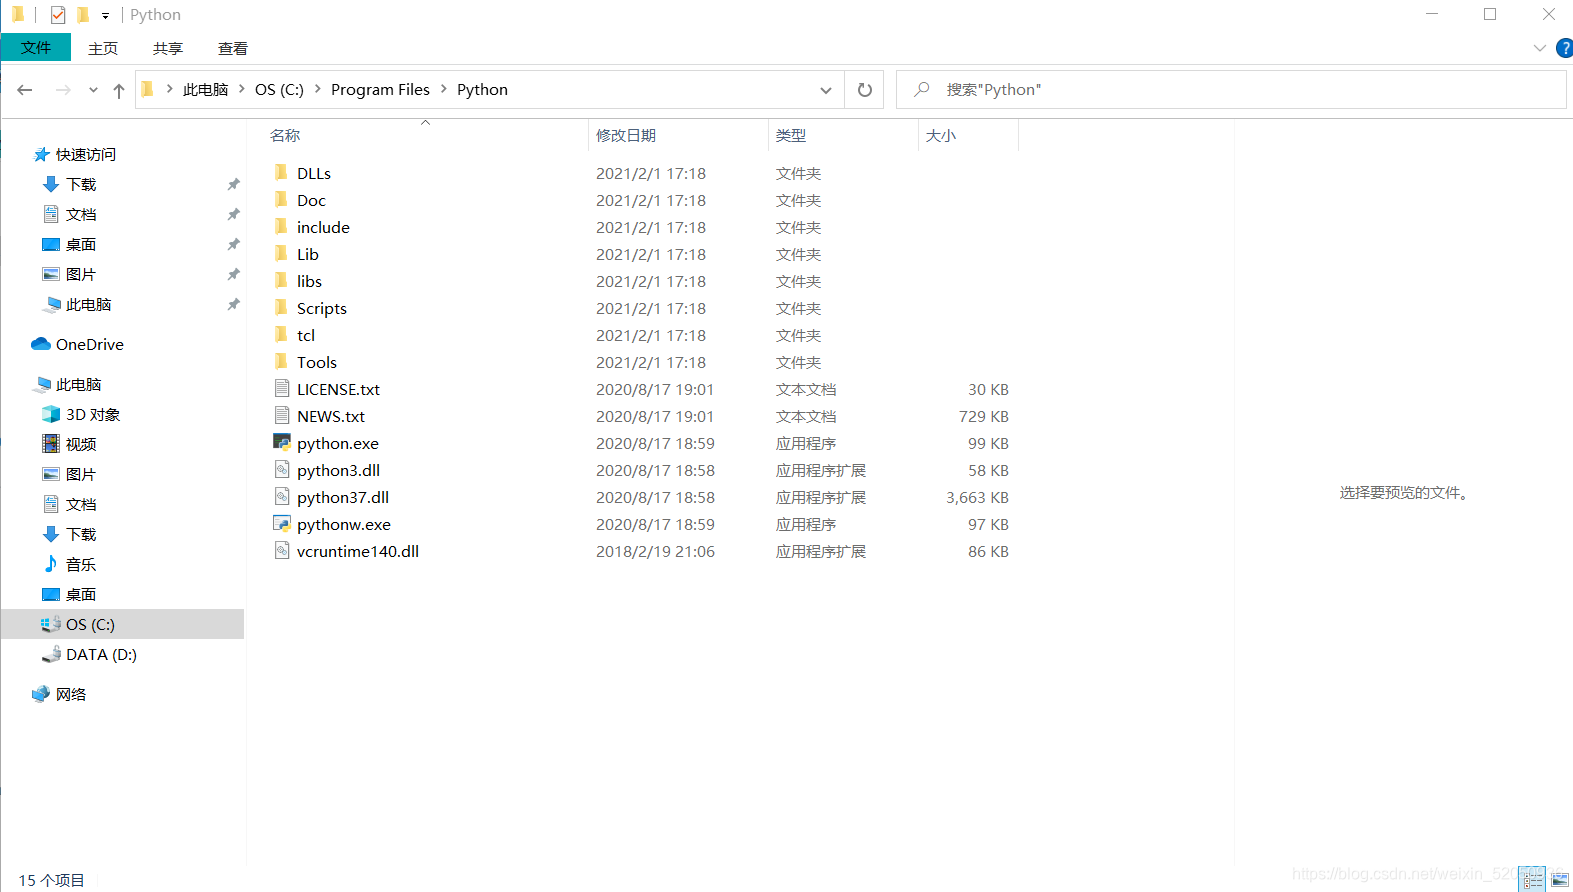The width and height of the screenshot is (1573, 892).
Task: Open recent locations dropdown arrow
Action: click(x=93, y=90)
